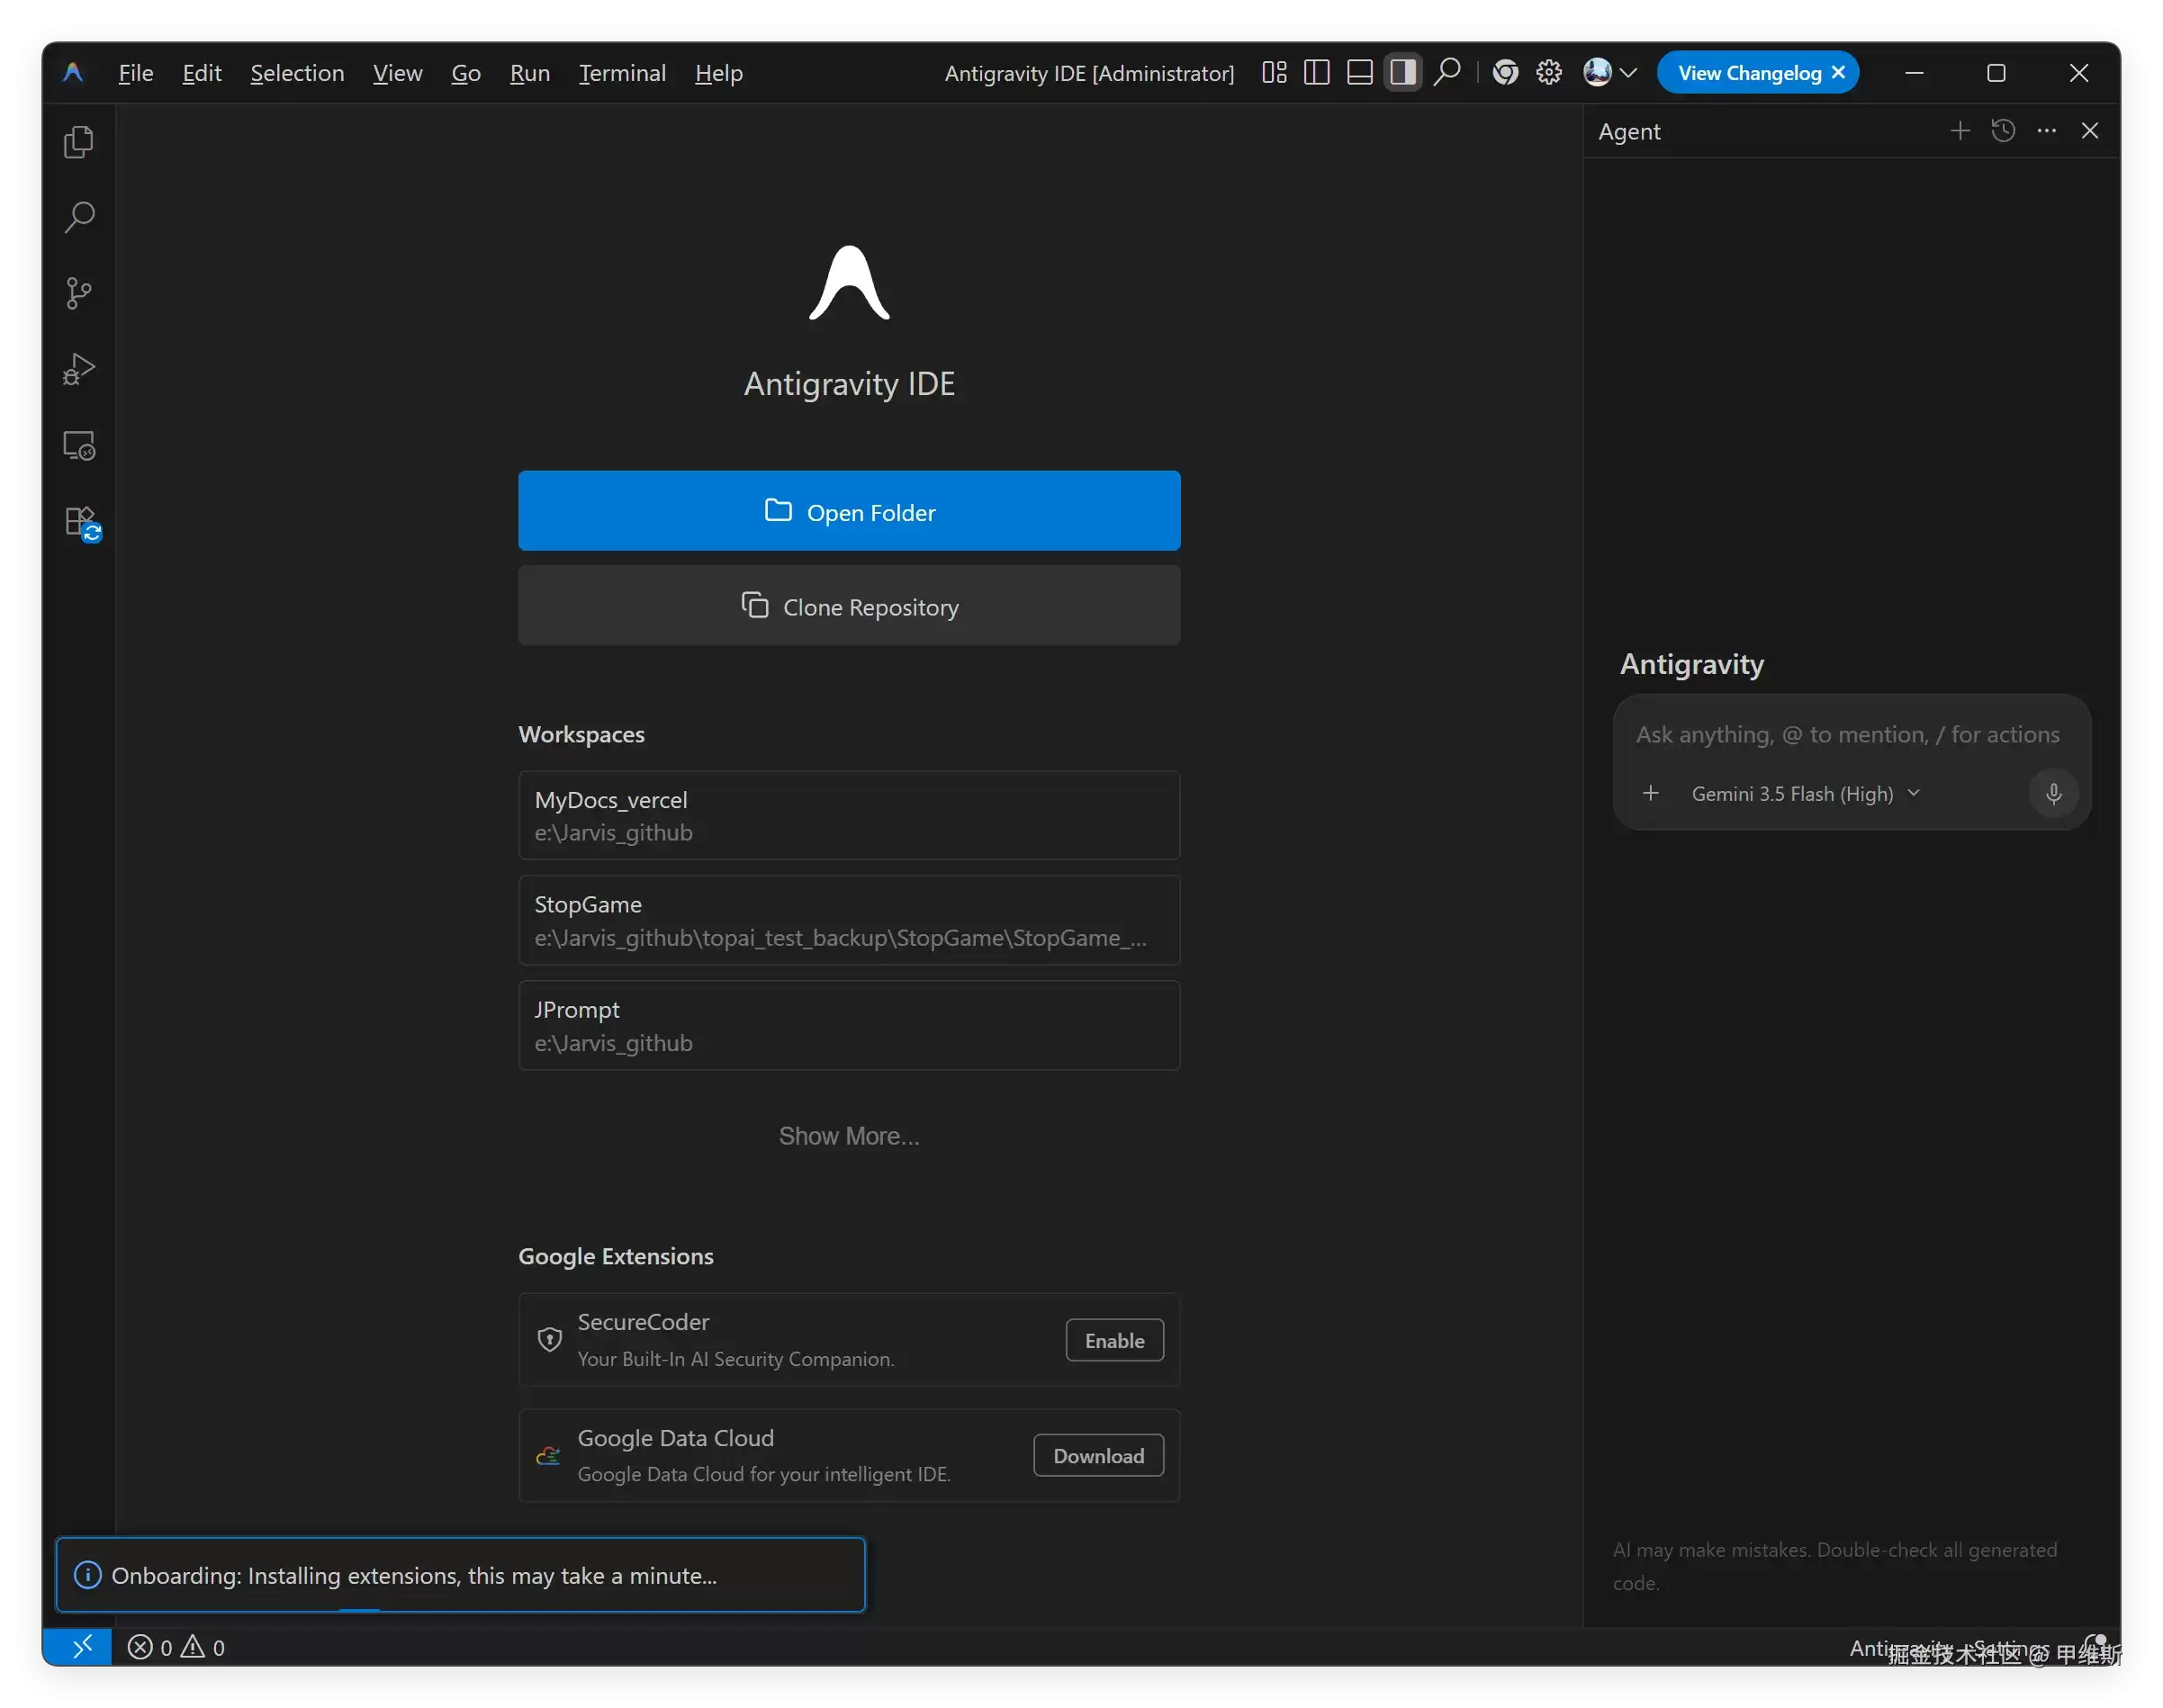
Task: Click the microphone voice input button
Action: pos(2053,794)
